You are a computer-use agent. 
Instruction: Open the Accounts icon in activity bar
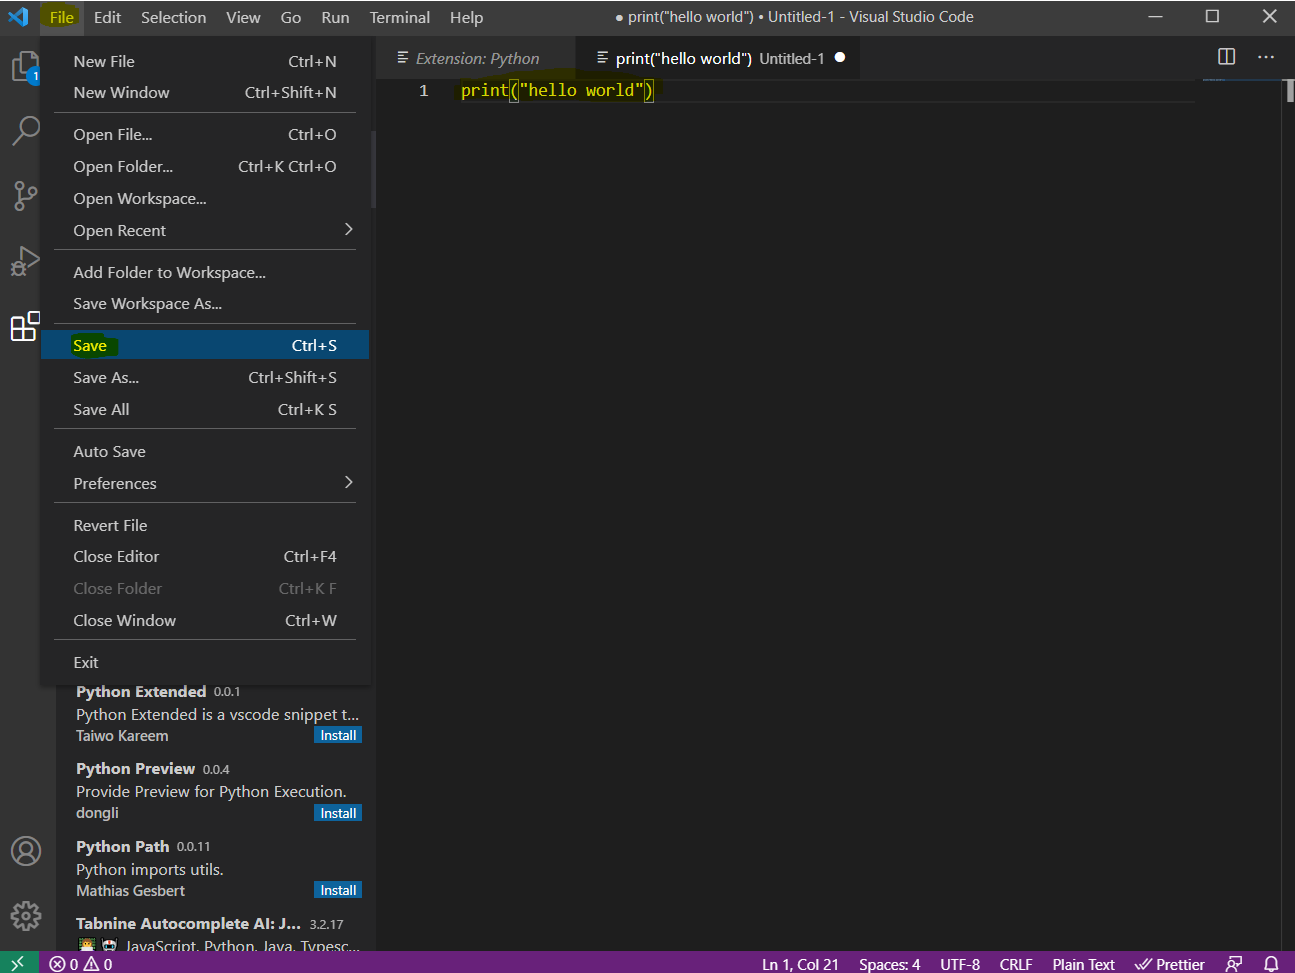[26, 851]
